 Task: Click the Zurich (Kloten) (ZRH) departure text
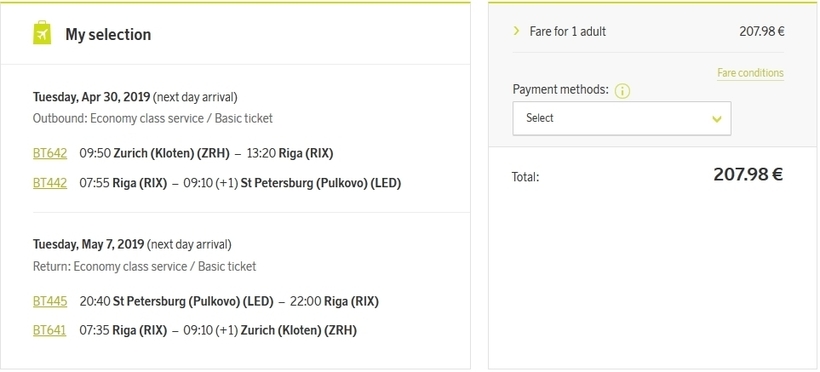(172, 153)
